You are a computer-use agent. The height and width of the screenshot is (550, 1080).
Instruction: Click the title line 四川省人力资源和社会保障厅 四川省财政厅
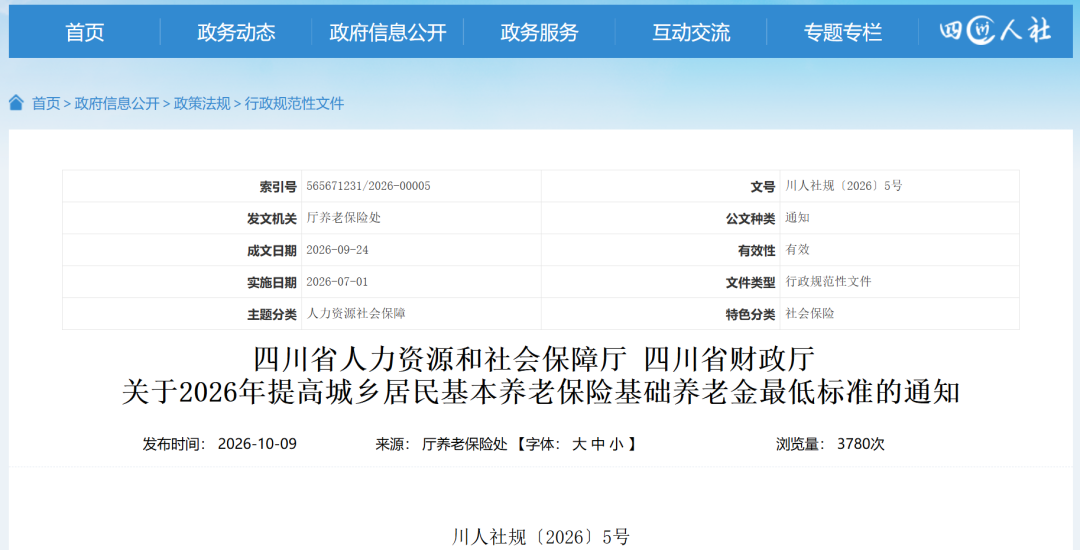[534, 359]
